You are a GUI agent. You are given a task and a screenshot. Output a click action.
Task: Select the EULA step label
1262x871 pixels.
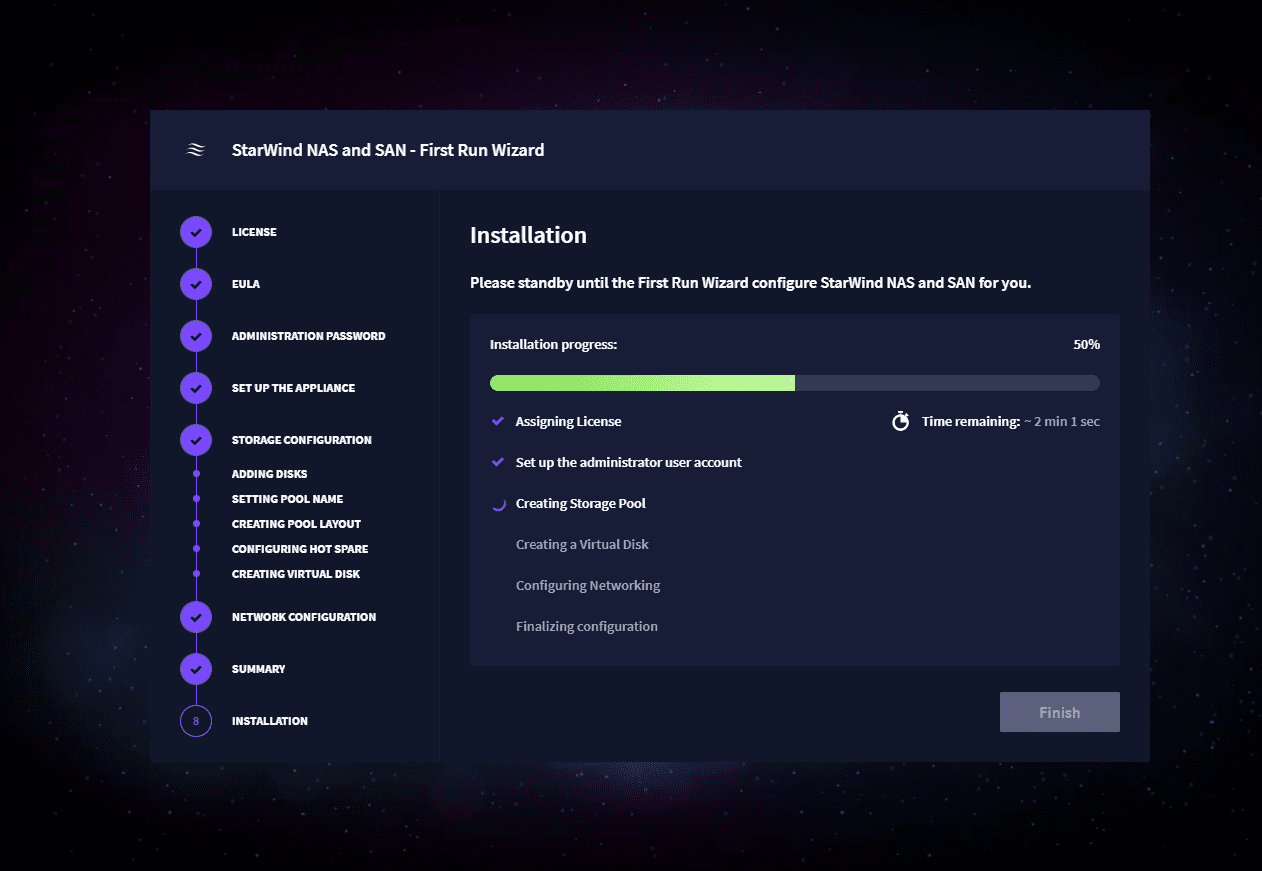[246, 284]
